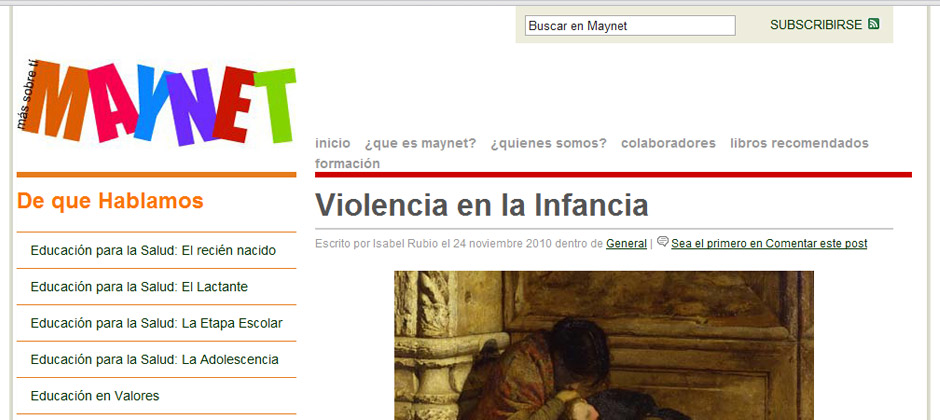Image resolution: width=940 pixels, height=420 pixels.
Task: Open the ¿que es maynet? page
Action: pos(420,143)
